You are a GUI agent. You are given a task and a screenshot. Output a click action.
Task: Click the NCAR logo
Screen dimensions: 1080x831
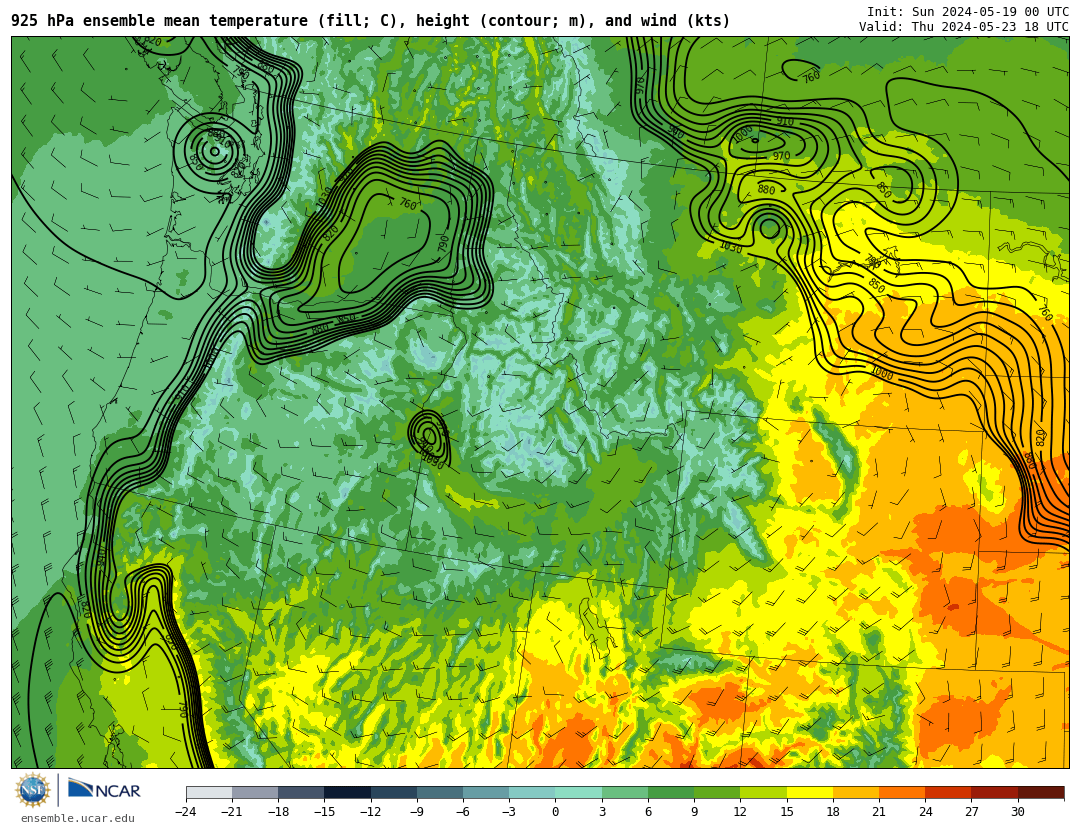pyautogui.click(x=104, y=790)
